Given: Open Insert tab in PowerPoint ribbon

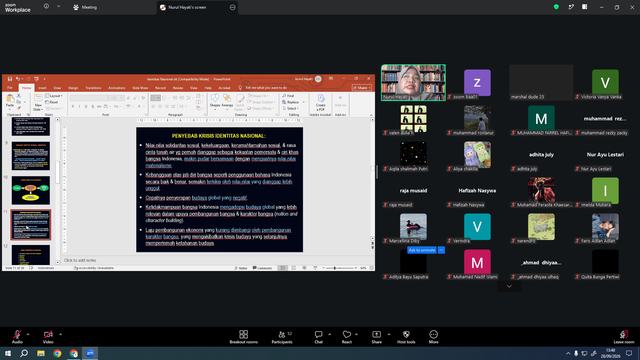Looking at the screenshot, I should [42, 88].
